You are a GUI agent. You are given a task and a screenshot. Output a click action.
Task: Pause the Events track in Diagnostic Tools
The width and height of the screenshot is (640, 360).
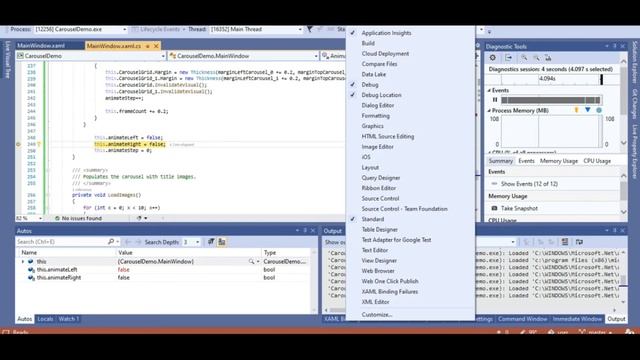point(495,100)
